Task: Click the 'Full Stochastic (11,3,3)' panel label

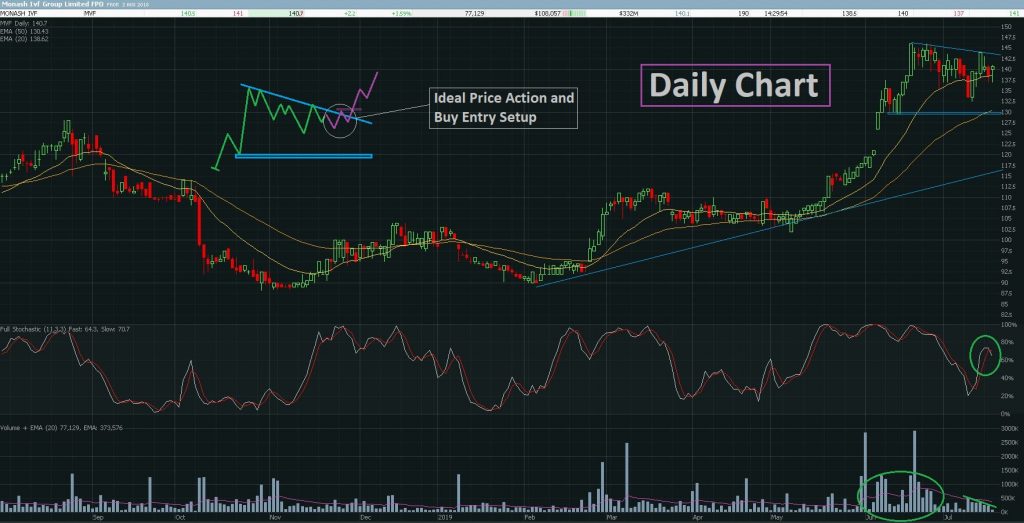Action: click(31, 330)
